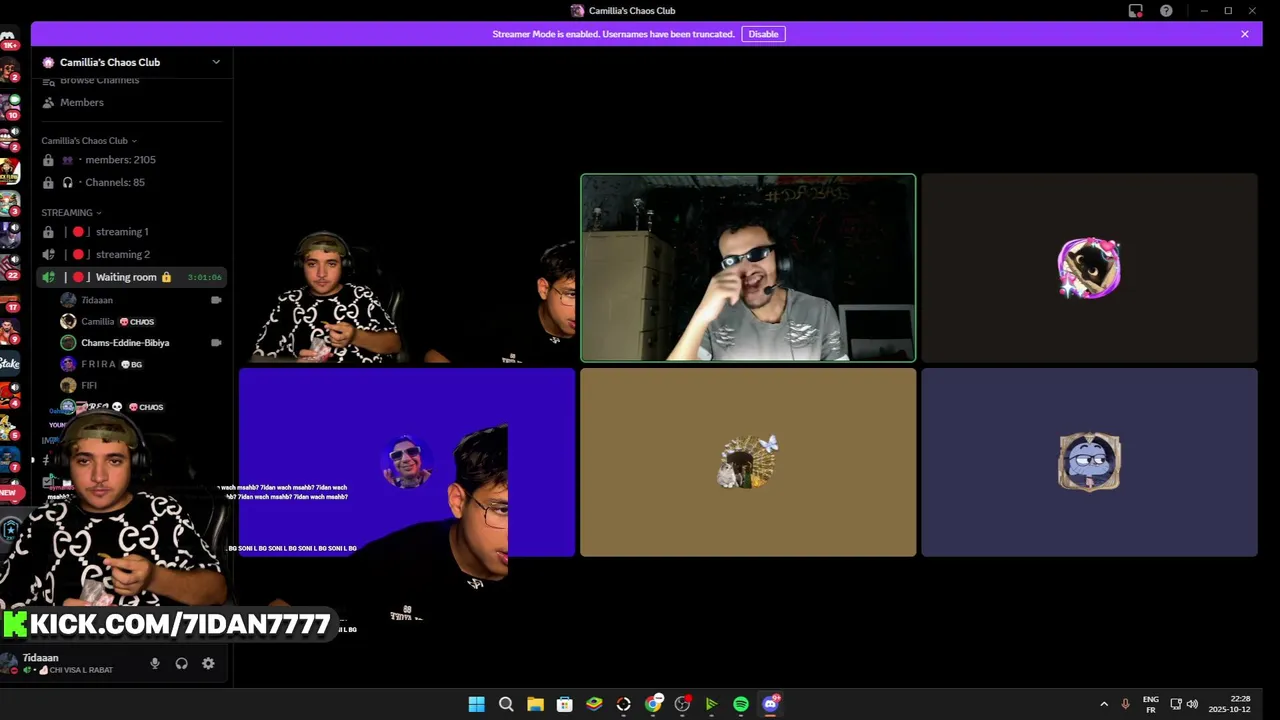Image resolution: width=1280 pixels, height=720 pixels.
Task: Open network icon in system tray
Action: point(1176,704)
